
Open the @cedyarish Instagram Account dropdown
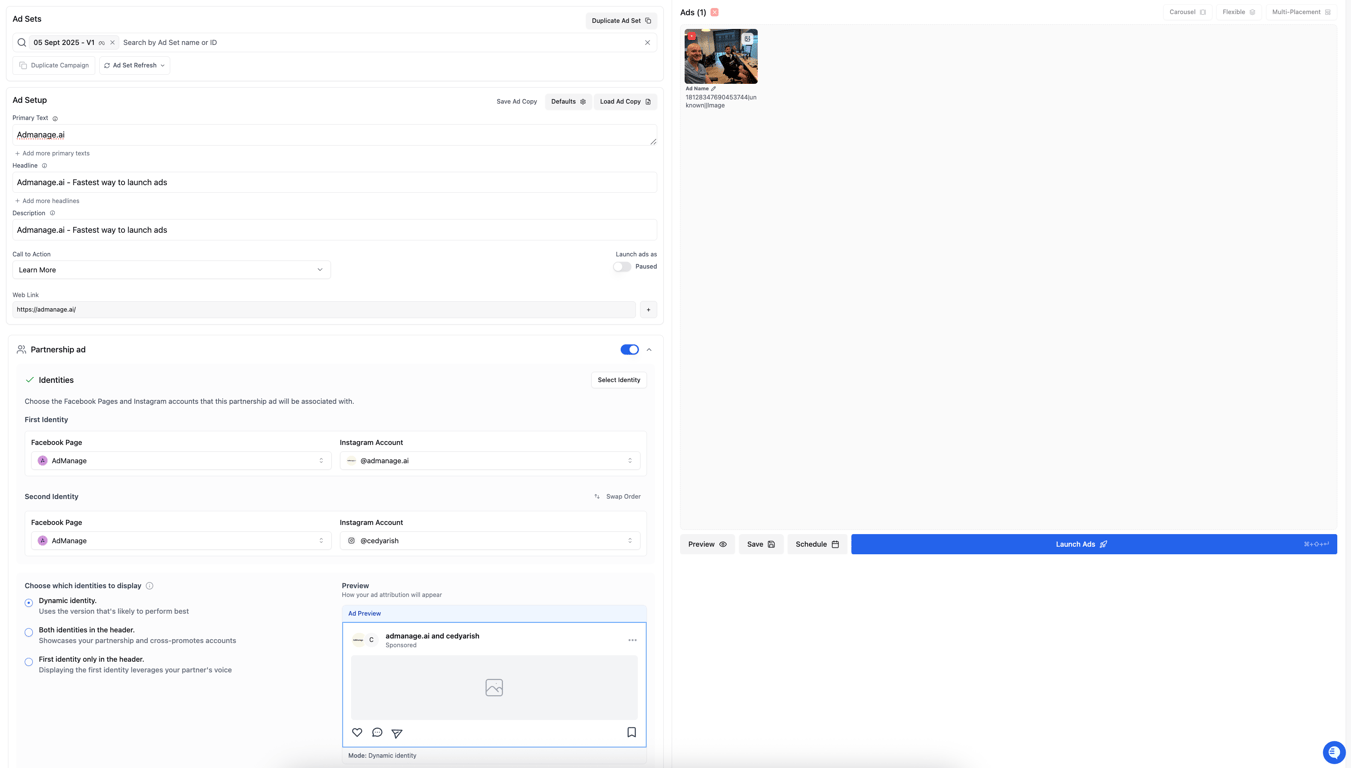pos(489,541)
